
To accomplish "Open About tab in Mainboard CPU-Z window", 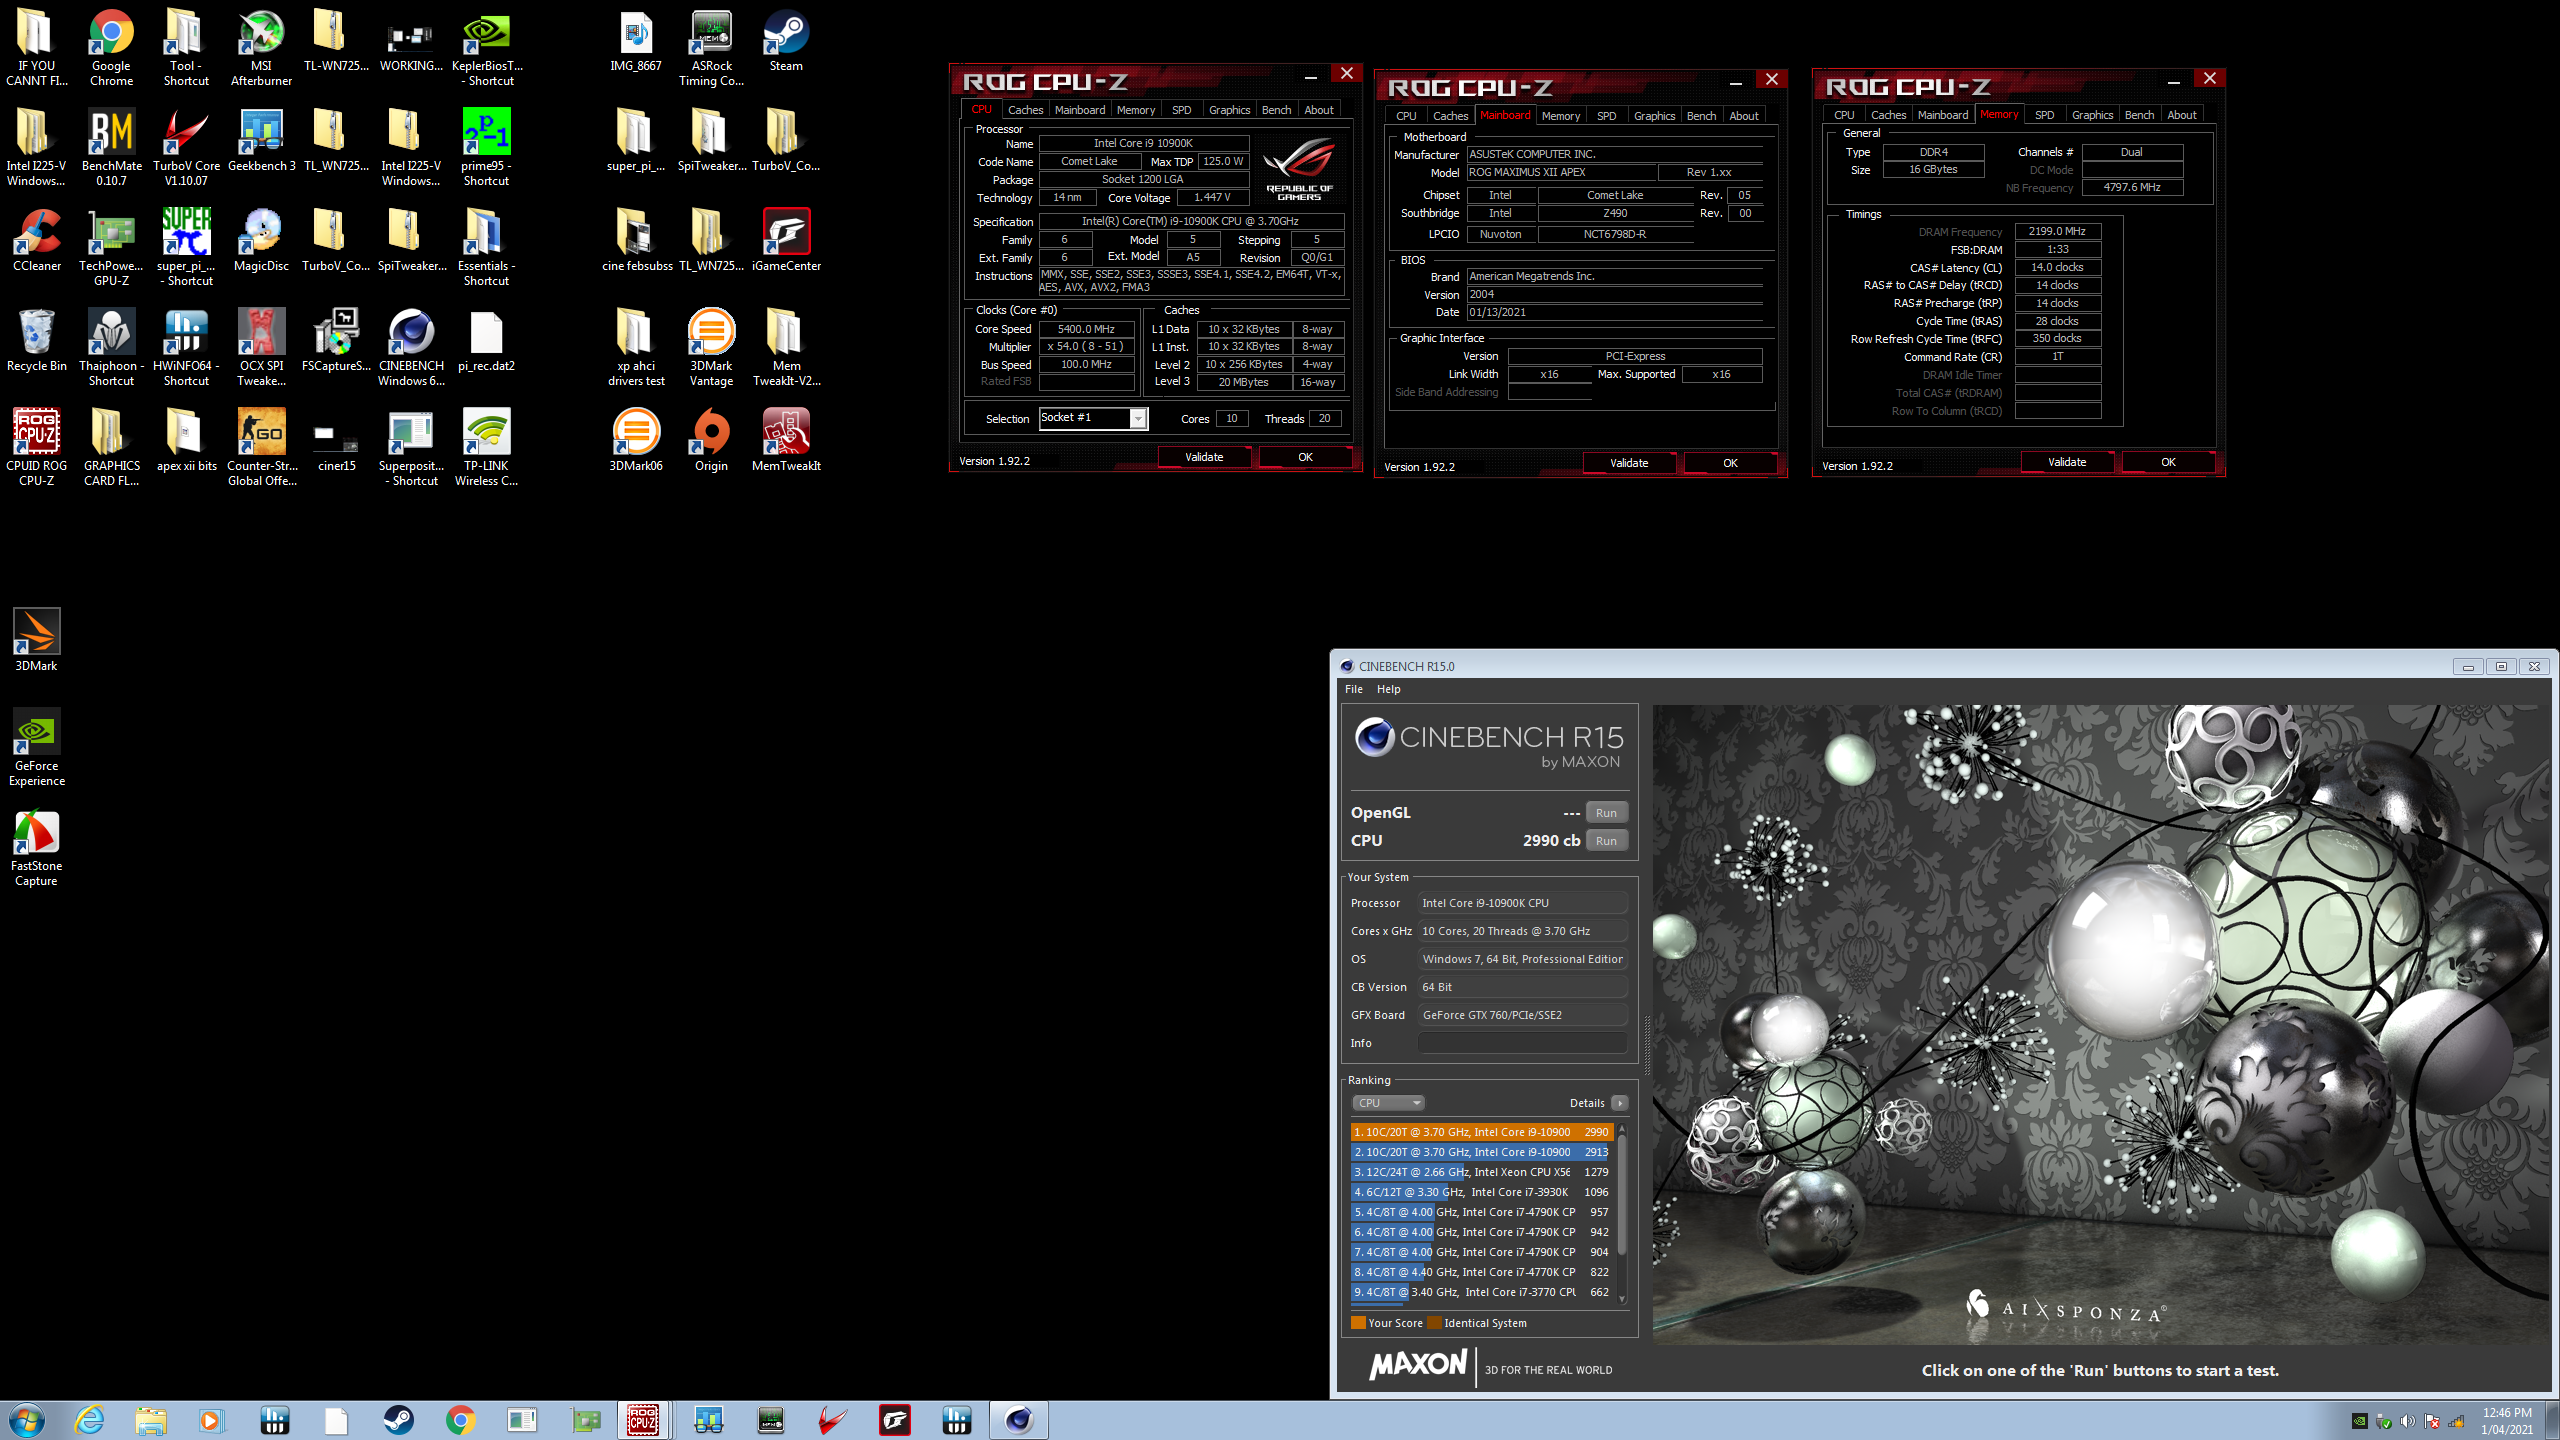I will coord(1744,116).
